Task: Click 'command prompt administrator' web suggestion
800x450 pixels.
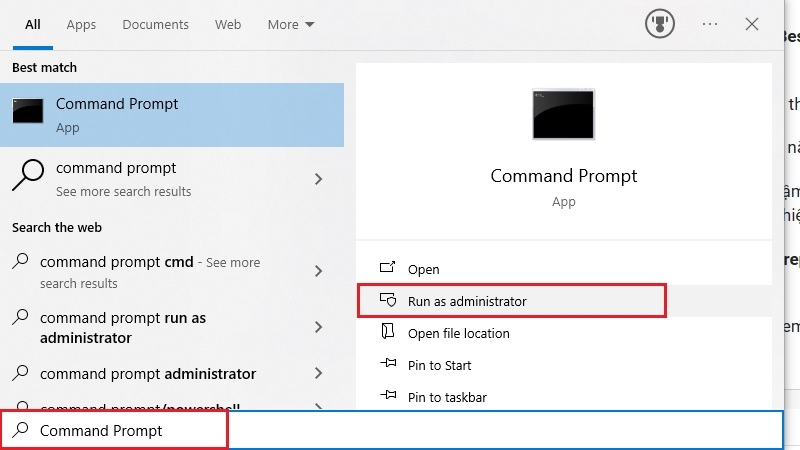Action: click(x=148, y=374)
